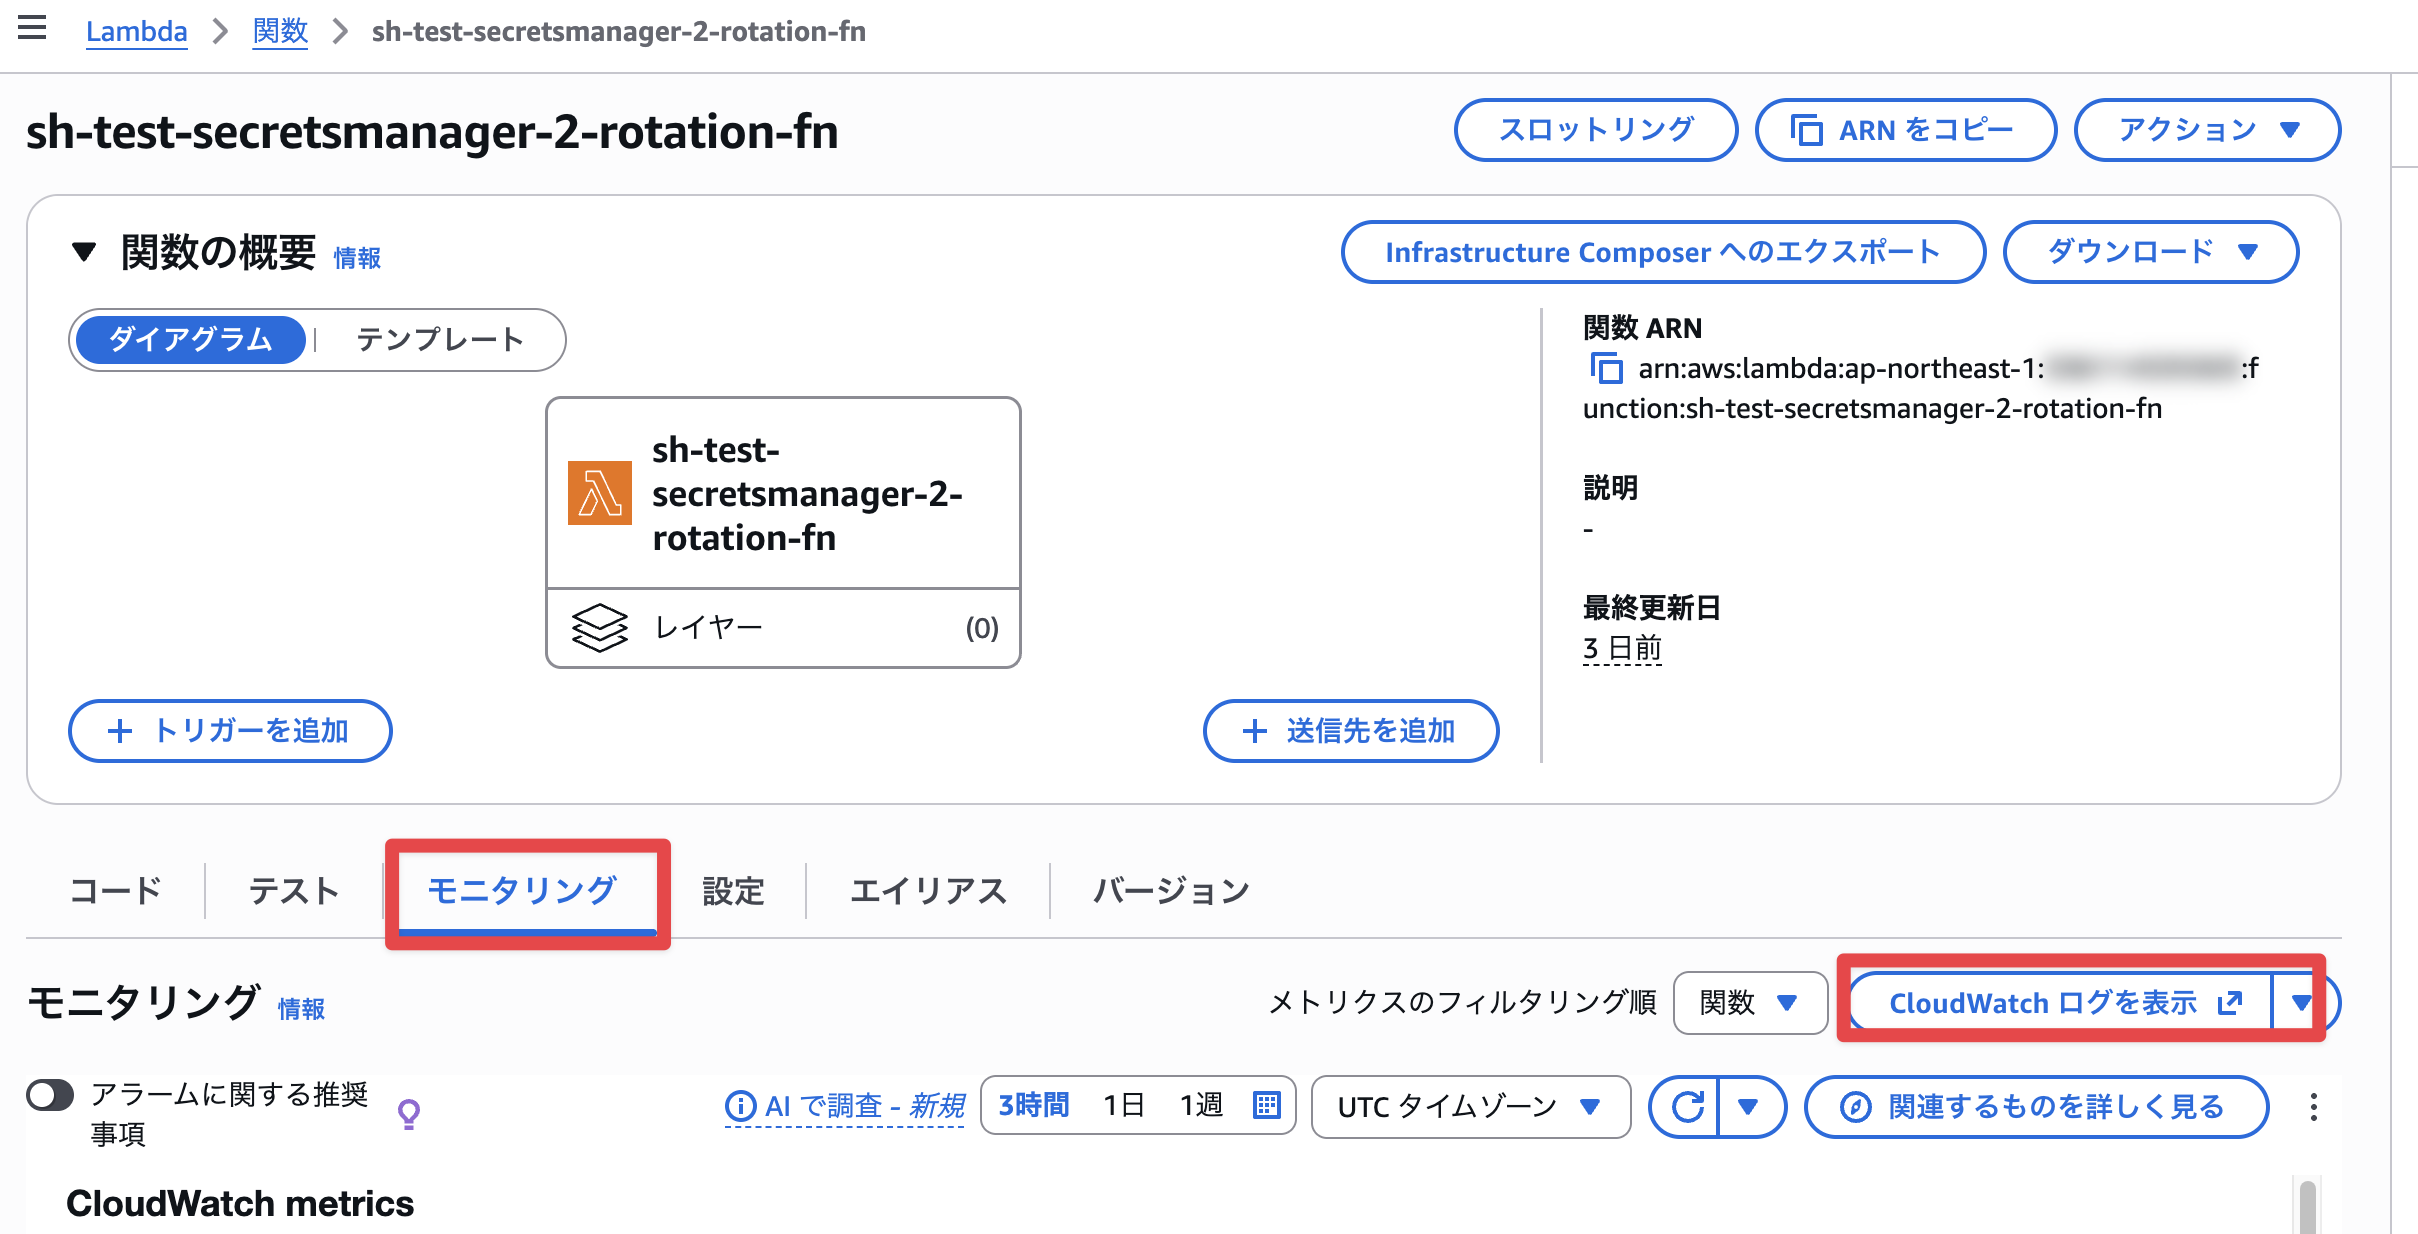Screen dimensions: 2418x1234
Task: Switch to the エイリアス tab
Action: coord(928,890)
